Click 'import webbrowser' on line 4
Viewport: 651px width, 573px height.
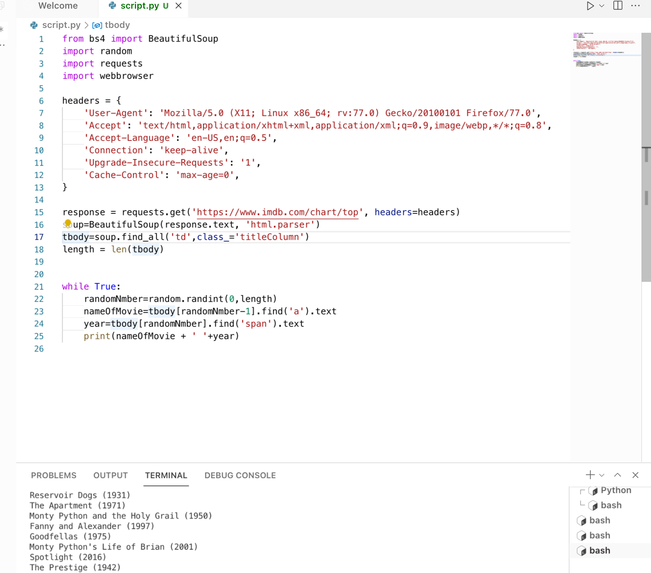[x=108, y=76]
